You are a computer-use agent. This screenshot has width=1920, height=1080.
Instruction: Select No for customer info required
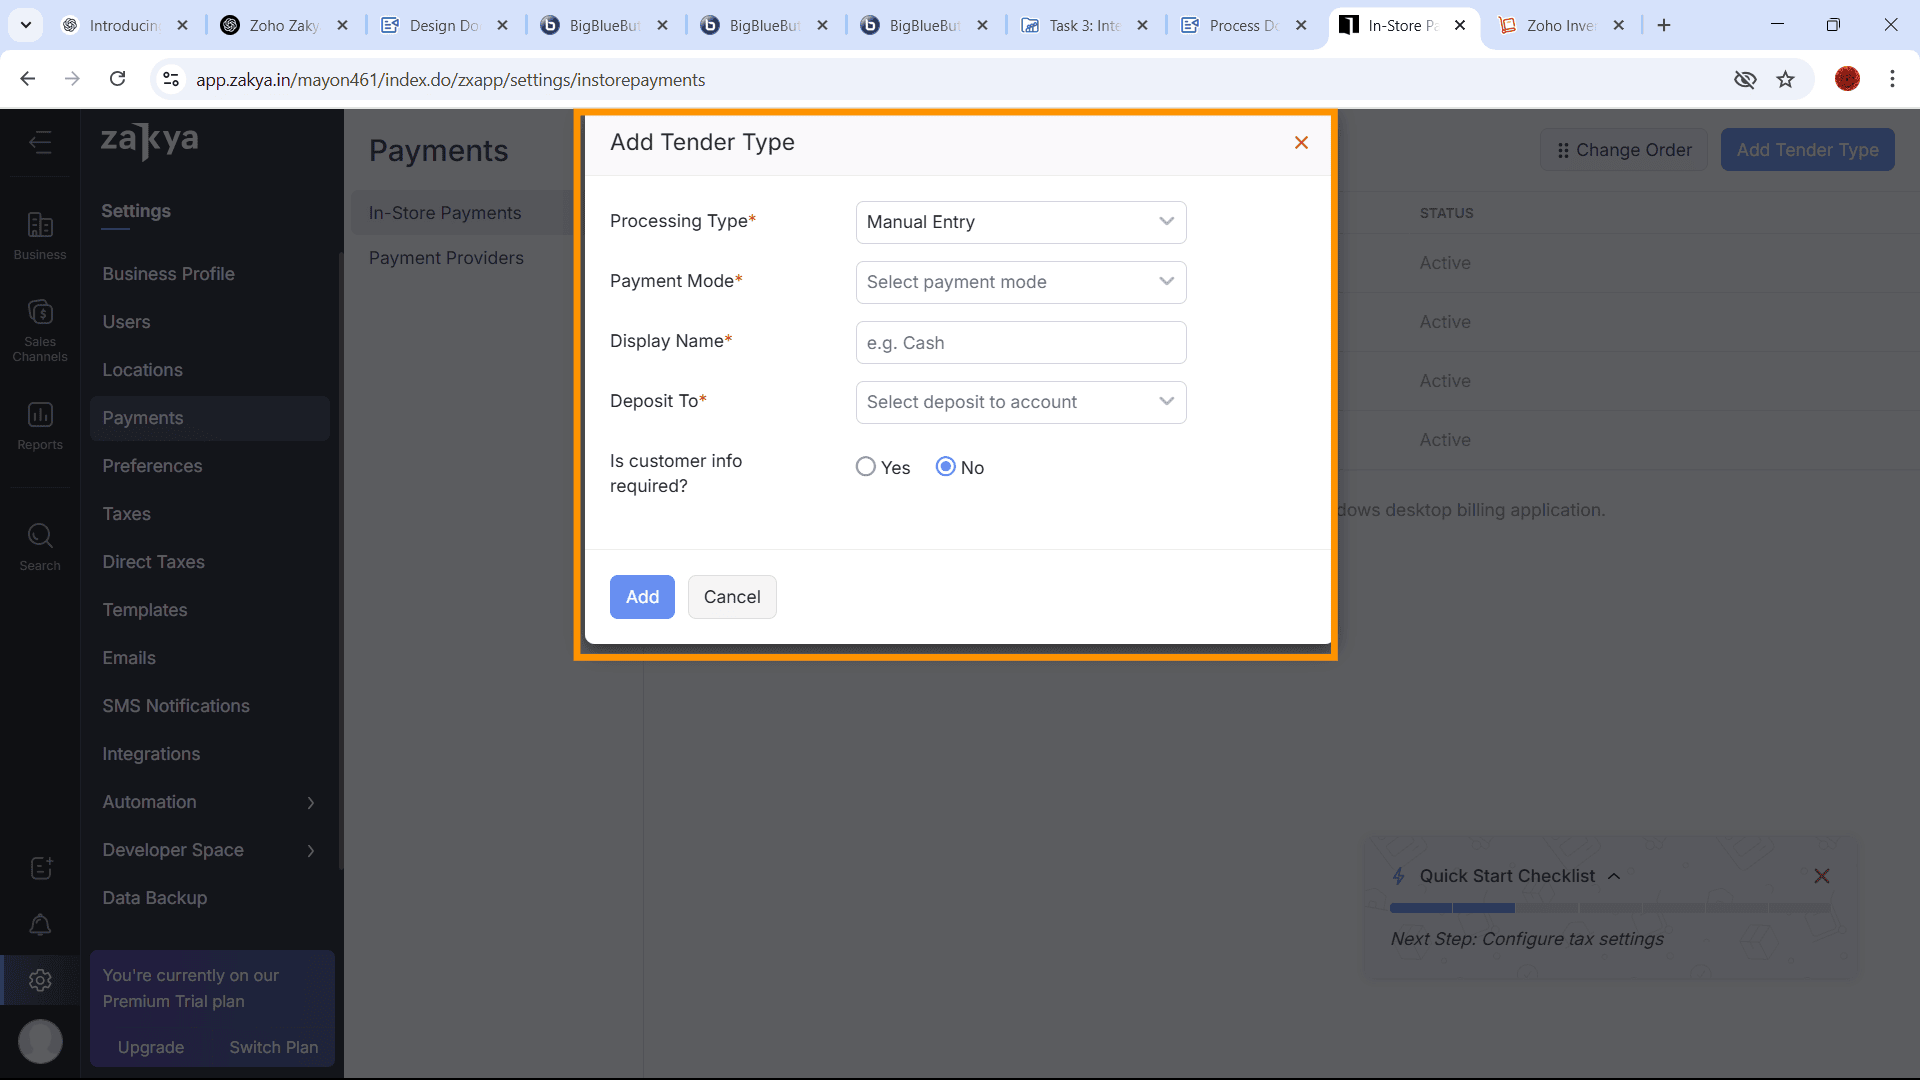click(x=946, y=467)
